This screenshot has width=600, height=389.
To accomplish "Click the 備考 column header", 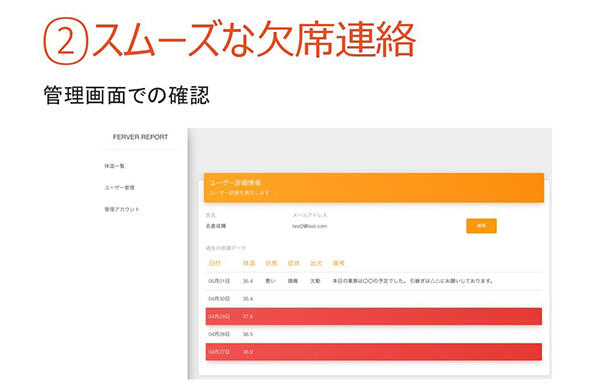I will [339, 263].
